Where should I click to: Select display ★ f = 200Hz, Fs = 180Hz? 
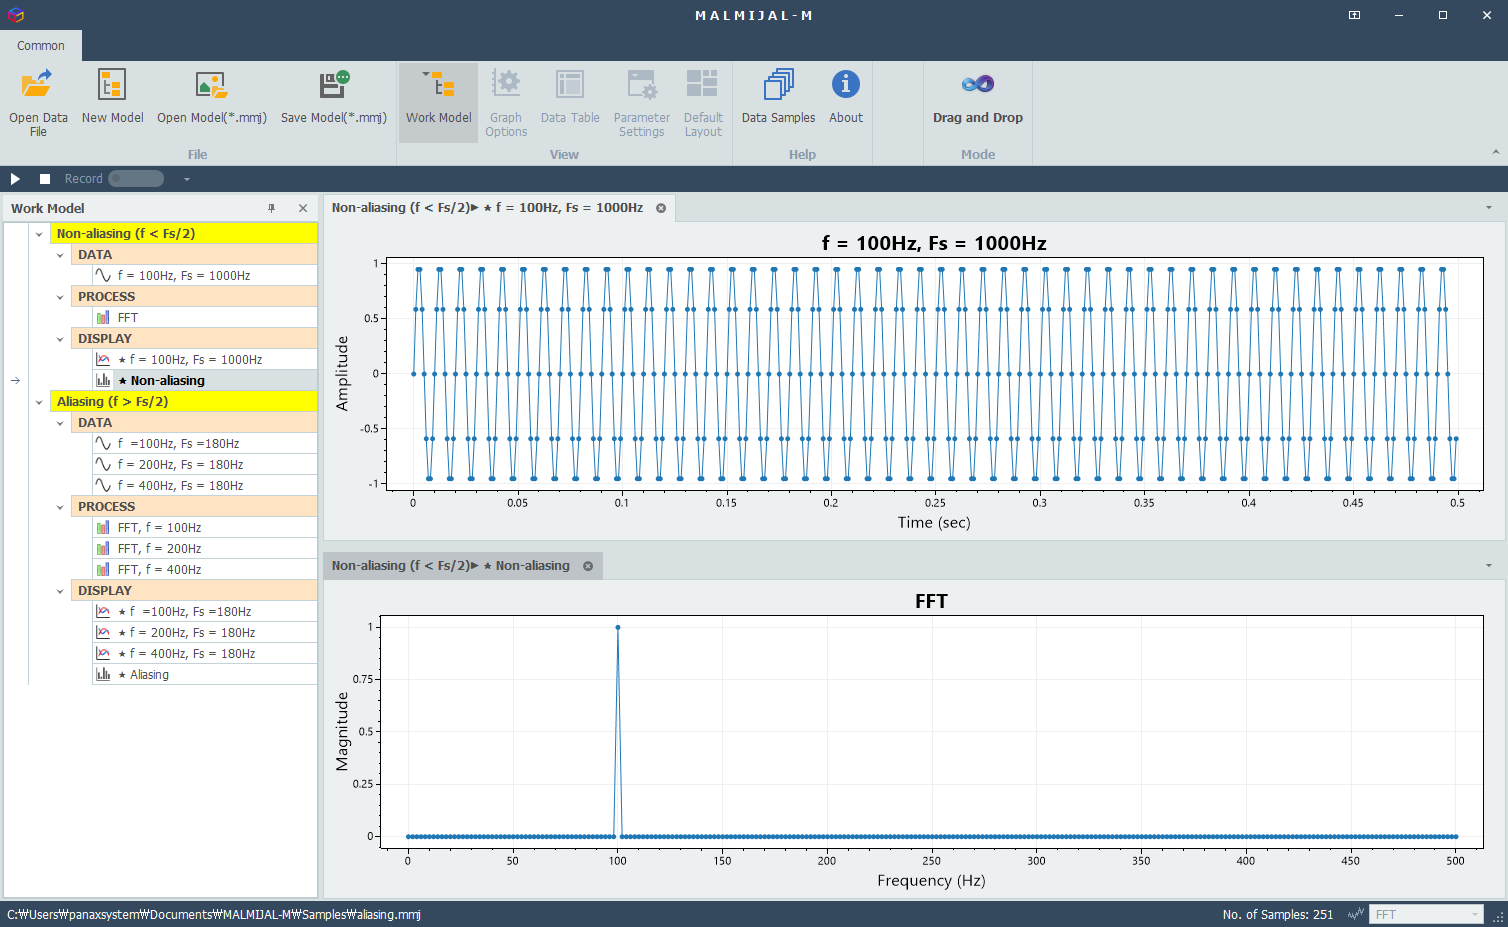(x=204, y=632)
